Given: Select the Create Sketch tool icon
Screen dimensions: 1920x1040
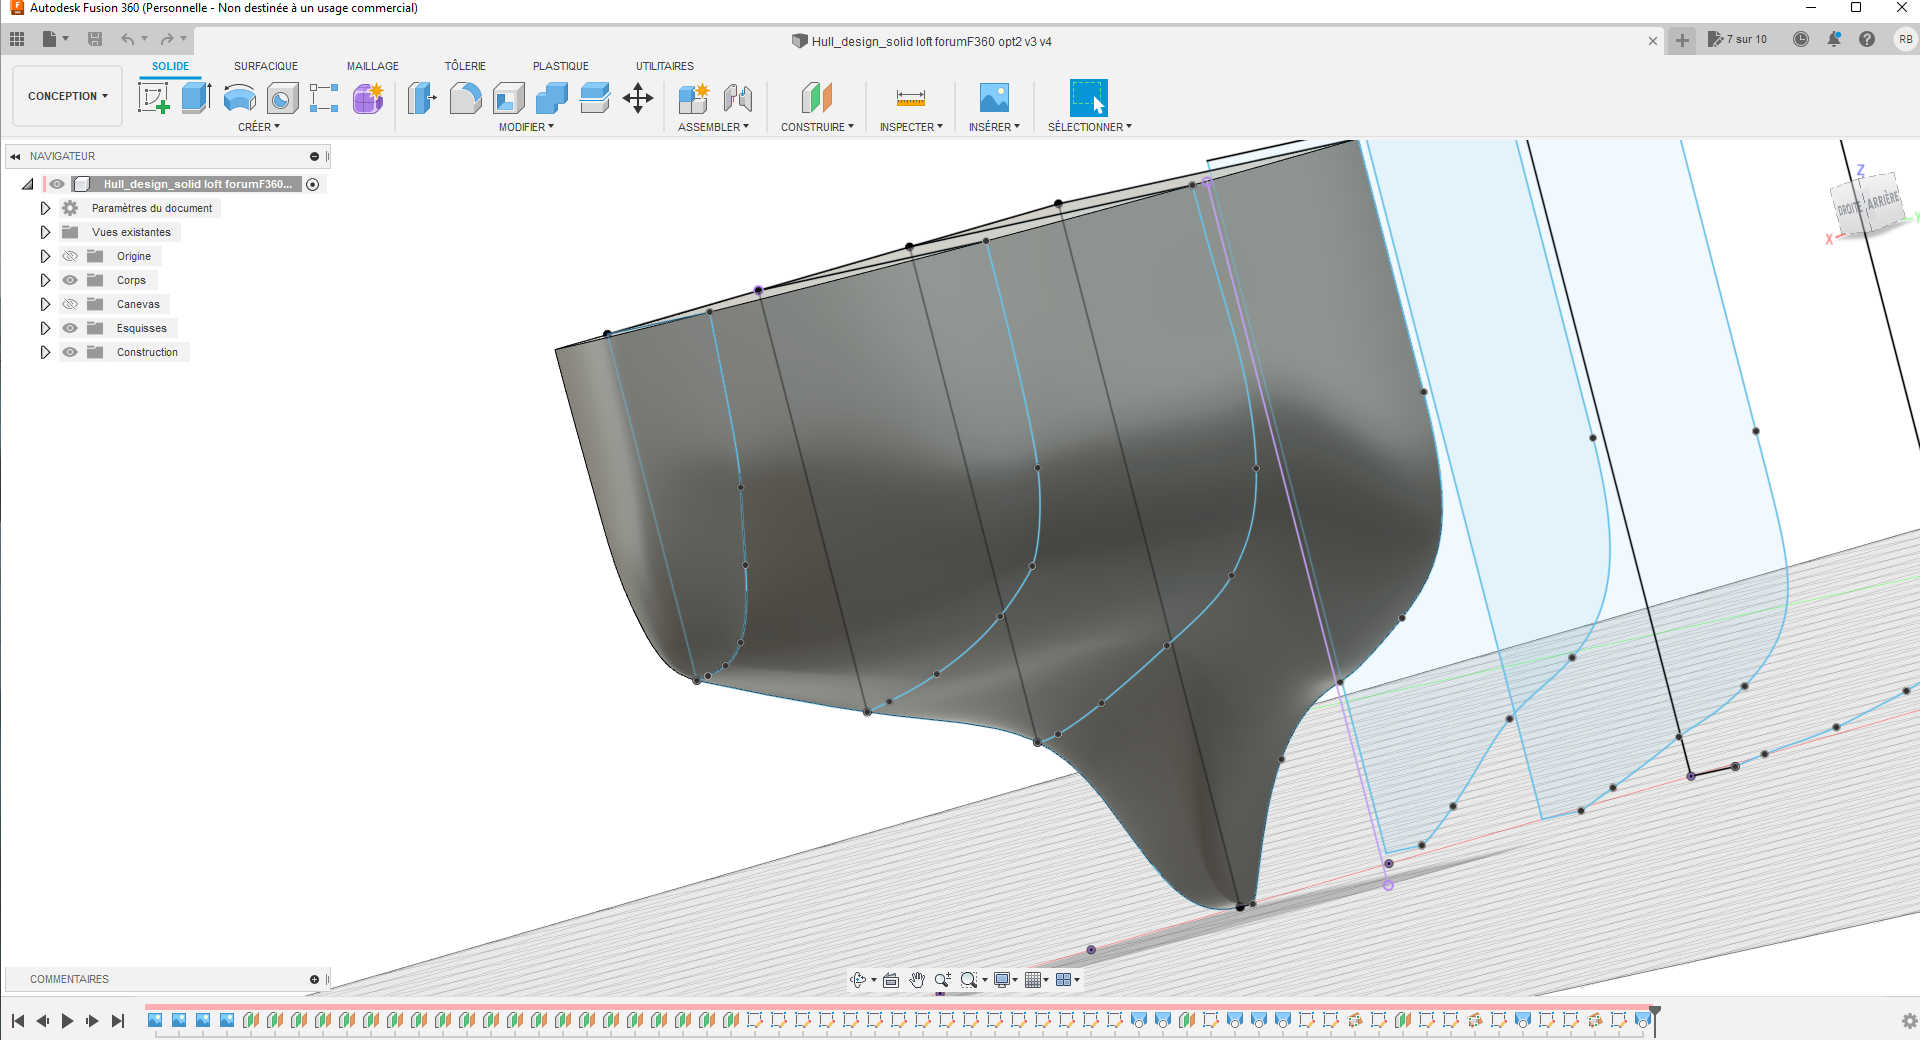Looking at the screenshot, I should [153, 98].
